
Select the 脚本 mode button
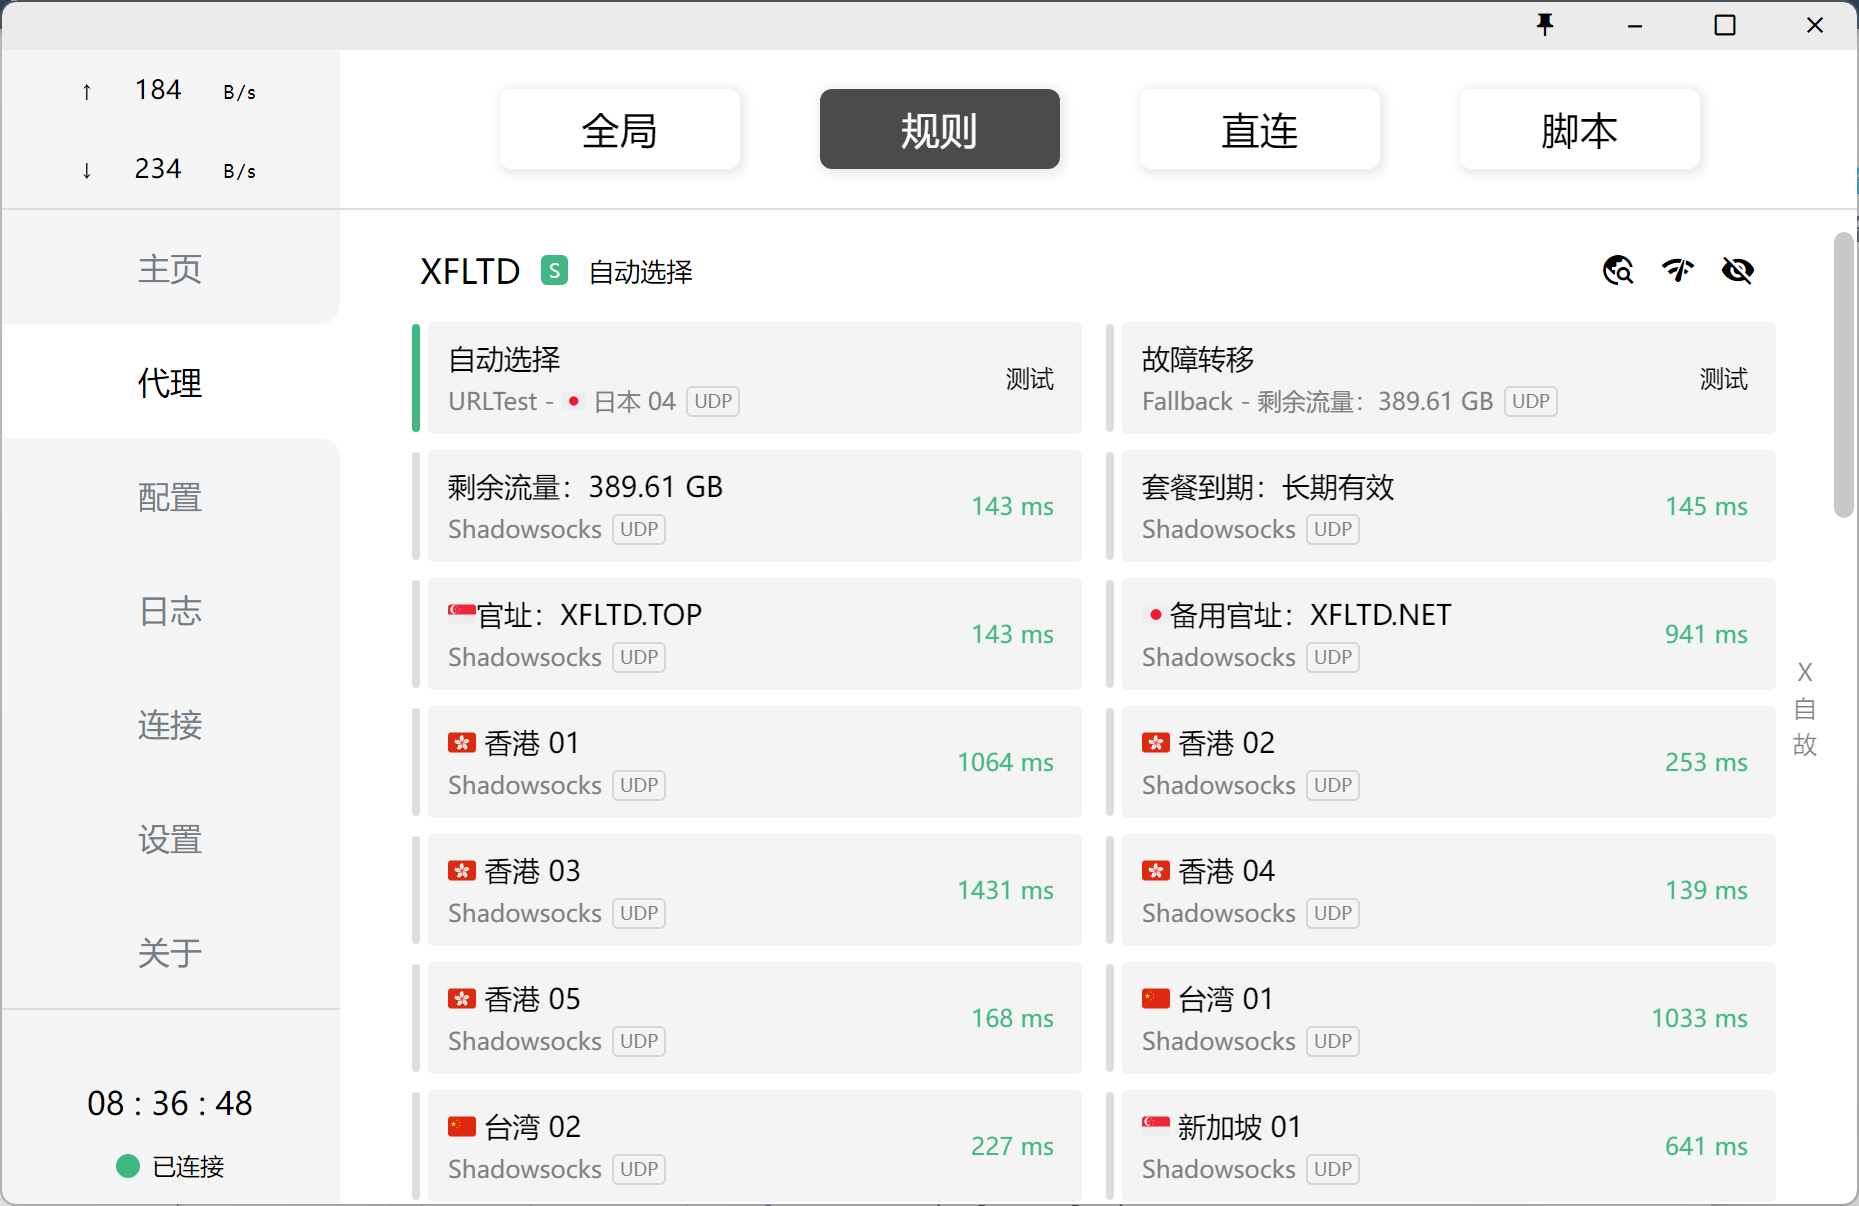1580,129
